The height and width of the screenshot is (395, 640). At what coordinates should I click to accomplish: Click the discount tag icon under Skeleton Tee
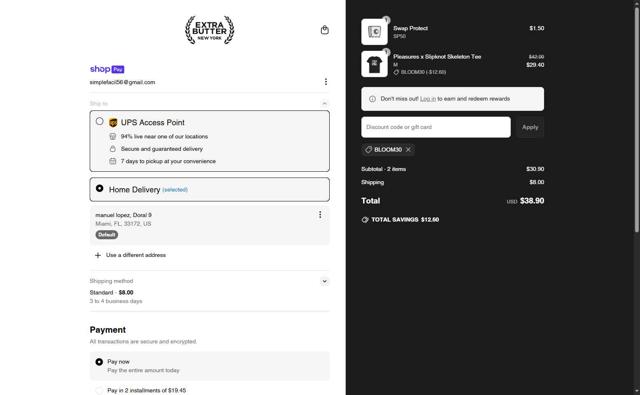point(396,72)
